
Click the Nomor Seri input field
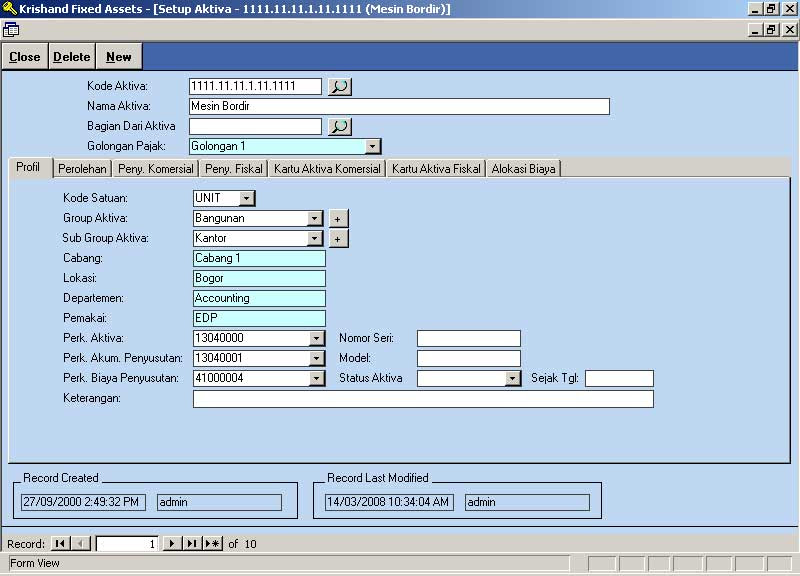(469, 338)
